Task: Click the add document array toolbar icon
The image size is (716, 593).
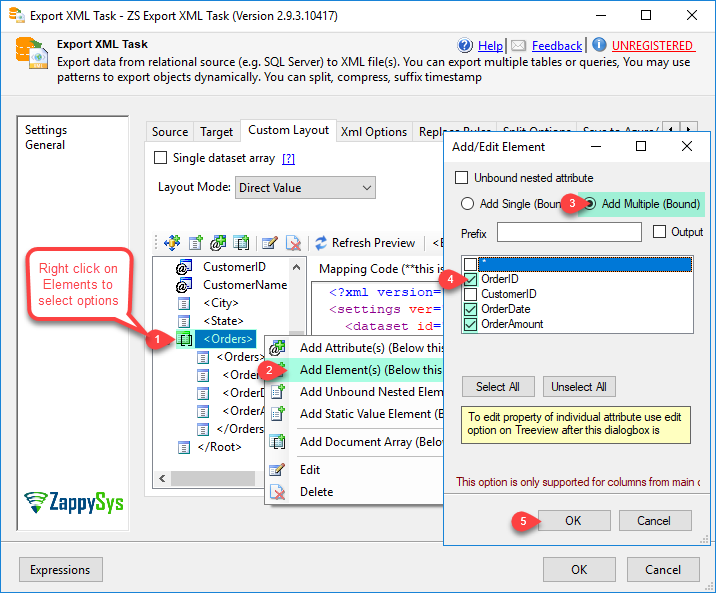Action: [241, 242]
